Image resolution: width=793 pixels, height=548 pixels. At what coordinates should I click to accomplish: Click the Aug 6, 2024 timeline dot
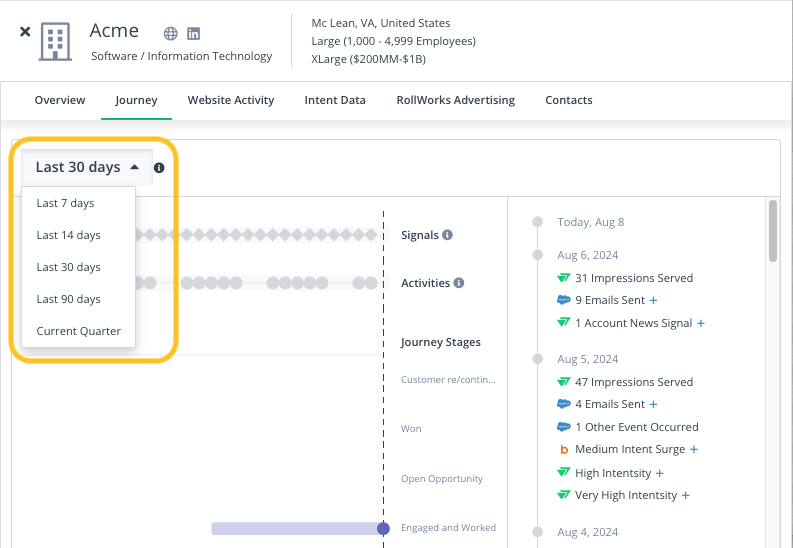pyautogui.click(x=538, y=255)
